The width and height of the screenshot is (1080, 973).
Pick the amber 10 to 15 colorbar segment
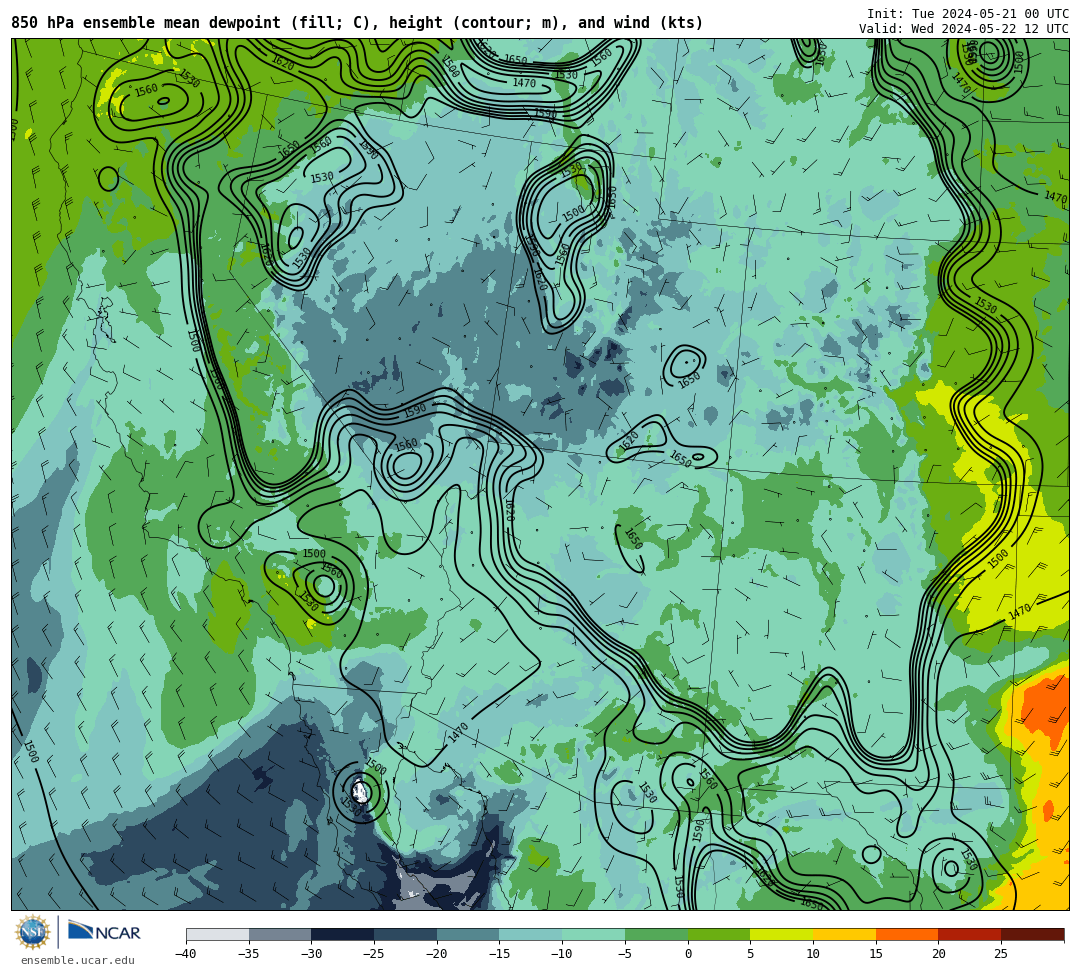click(844, 934)
